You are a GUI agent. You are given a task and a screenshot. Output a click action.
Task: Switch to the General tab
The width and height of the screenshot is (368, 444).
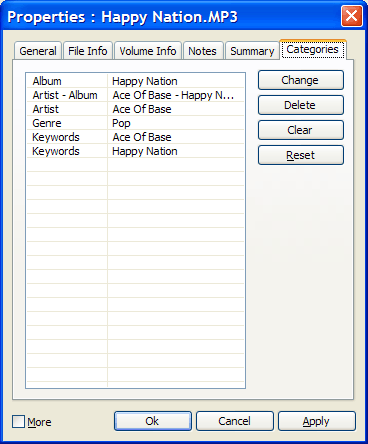click(x=38, y=51)
